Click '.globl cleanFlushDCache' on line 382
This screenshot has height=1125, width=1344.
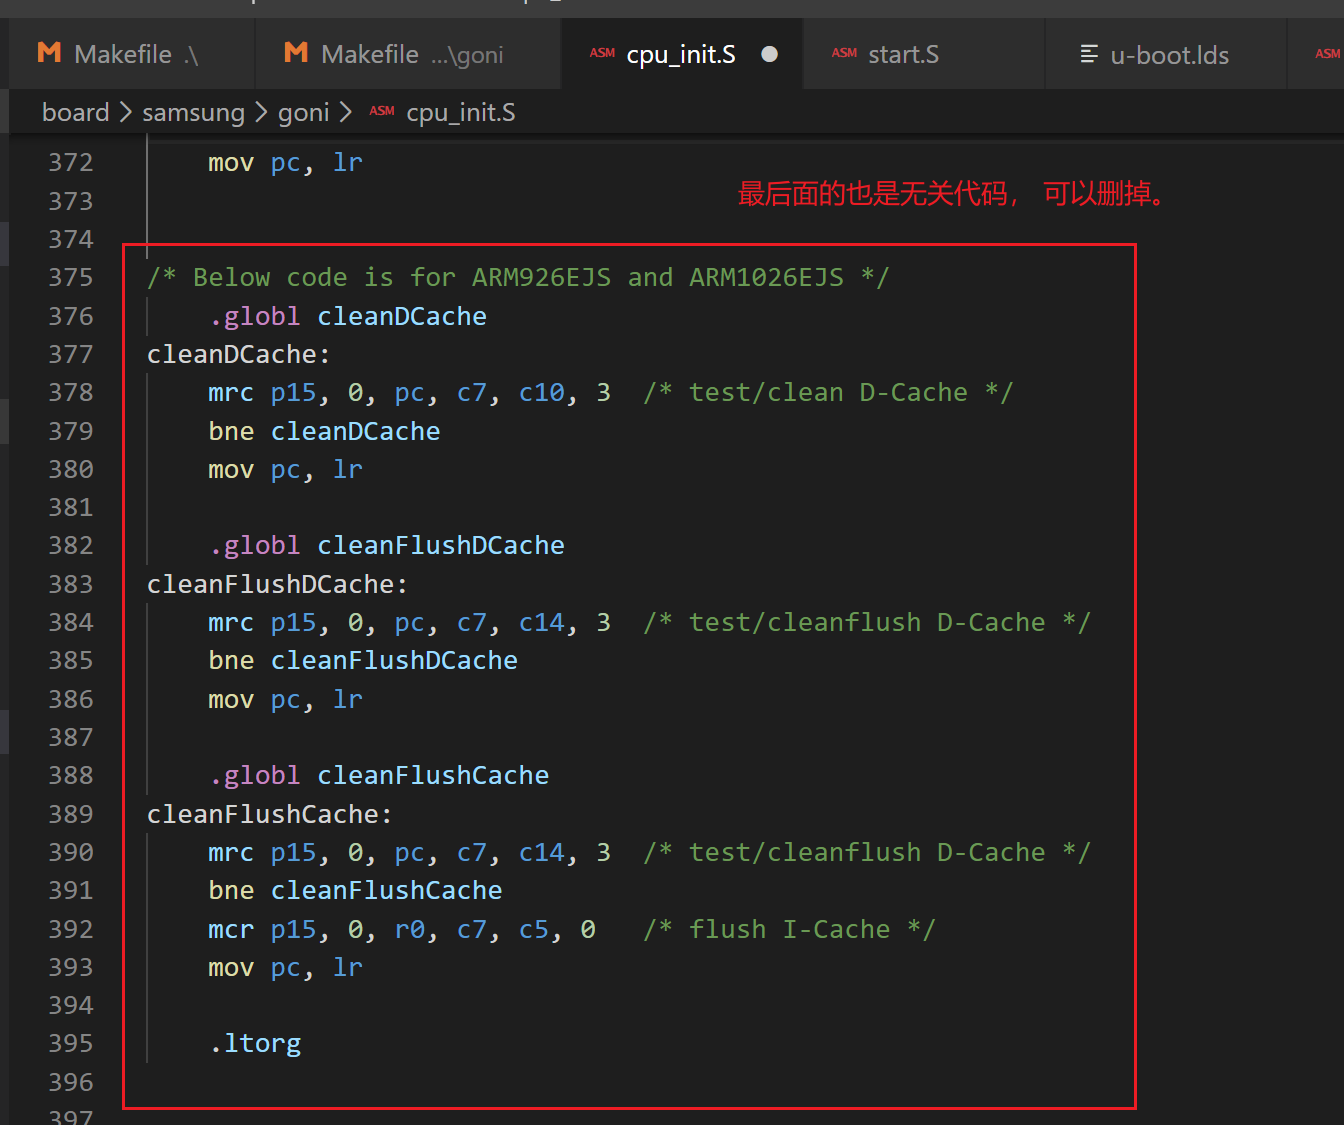[387, 545]
